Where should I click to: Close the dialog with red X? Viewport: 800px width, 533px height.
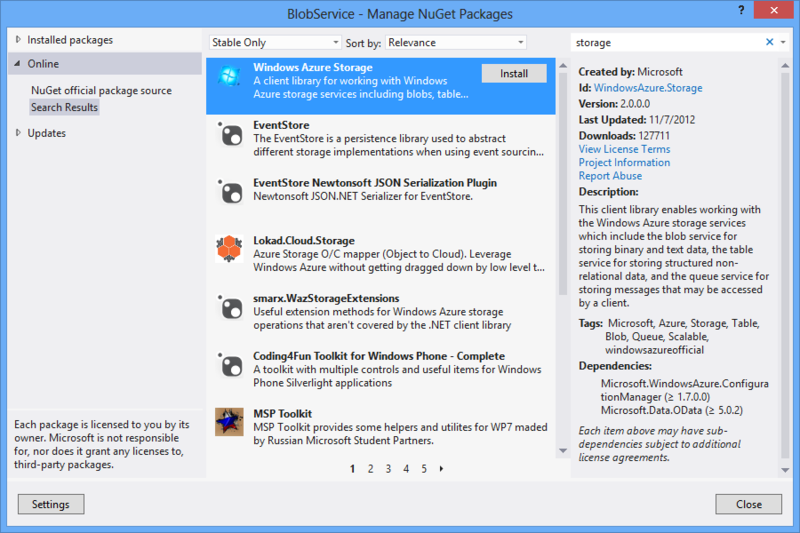pos(773,10)
